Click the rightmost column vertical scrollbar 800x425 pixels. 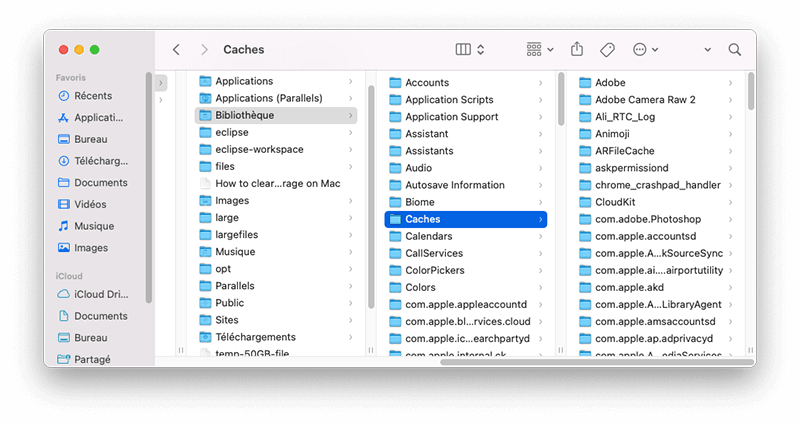pos(751,91)
